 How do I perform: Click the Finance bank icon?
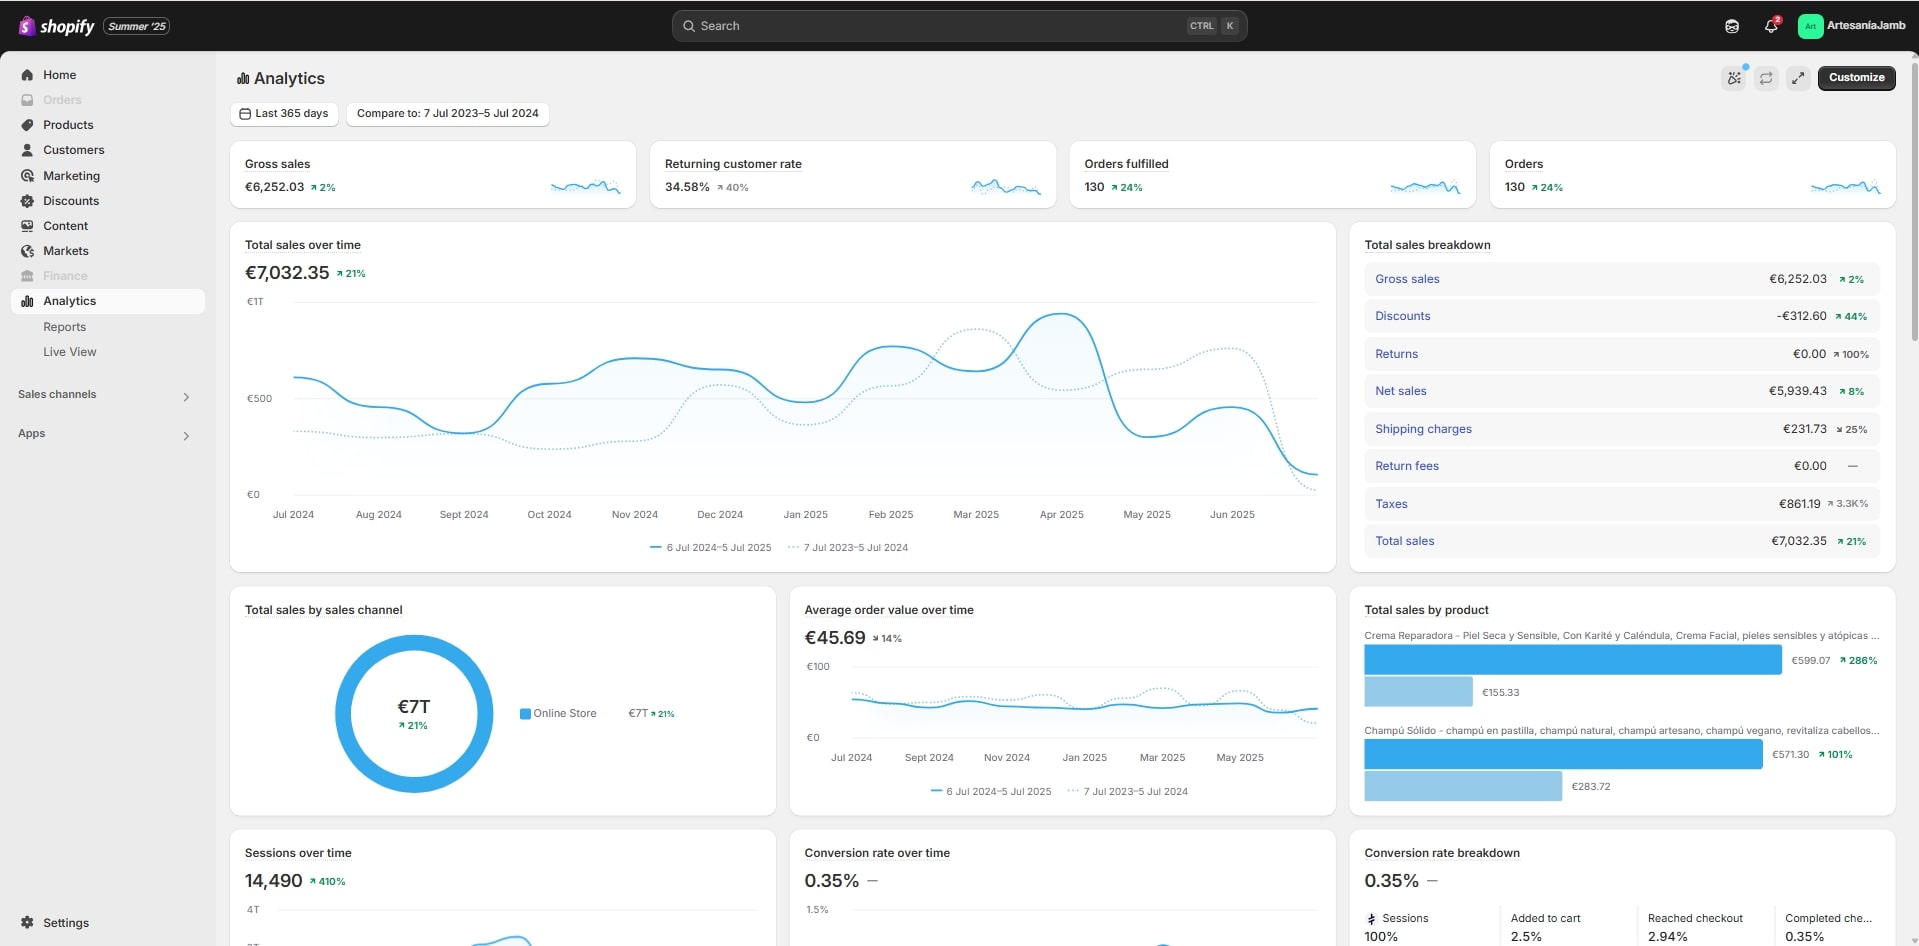point(27,276)
